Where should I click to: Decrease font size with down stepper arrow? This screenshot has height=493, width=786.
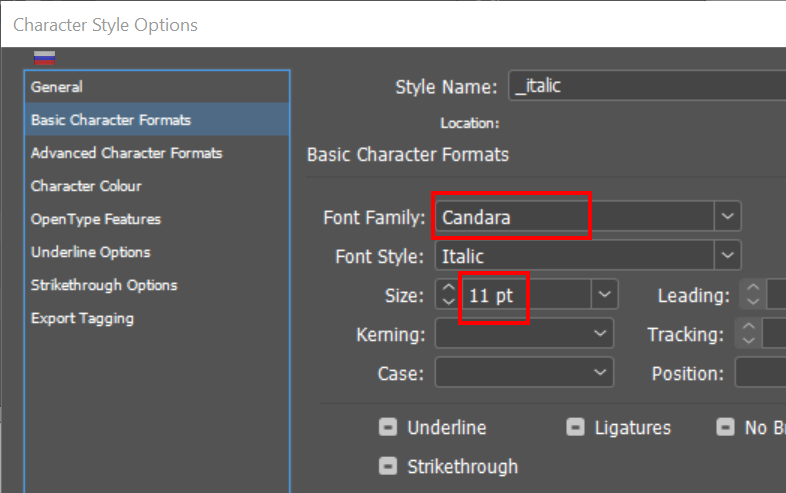pyautogui.click(x=448, y=300)
